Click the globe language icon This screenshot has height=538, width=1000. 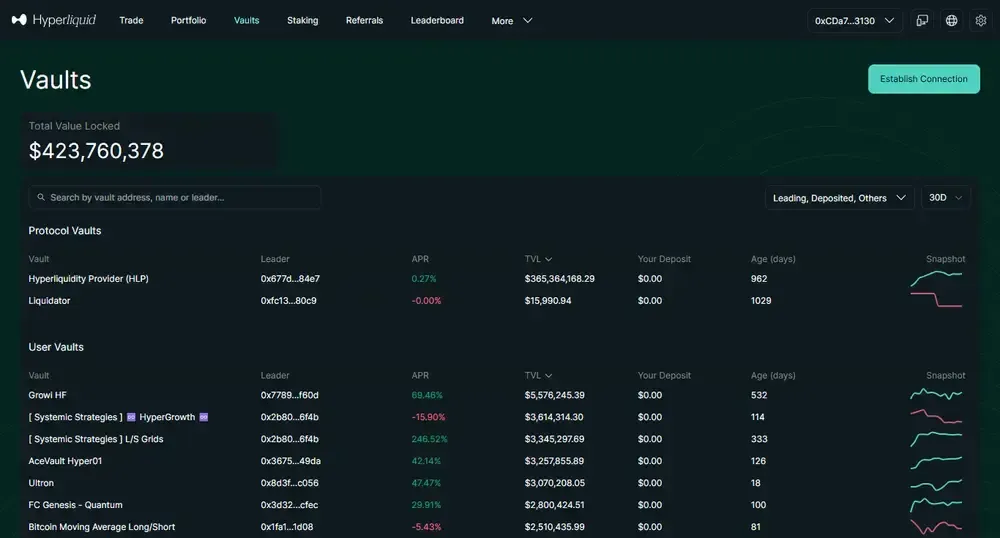951,20
